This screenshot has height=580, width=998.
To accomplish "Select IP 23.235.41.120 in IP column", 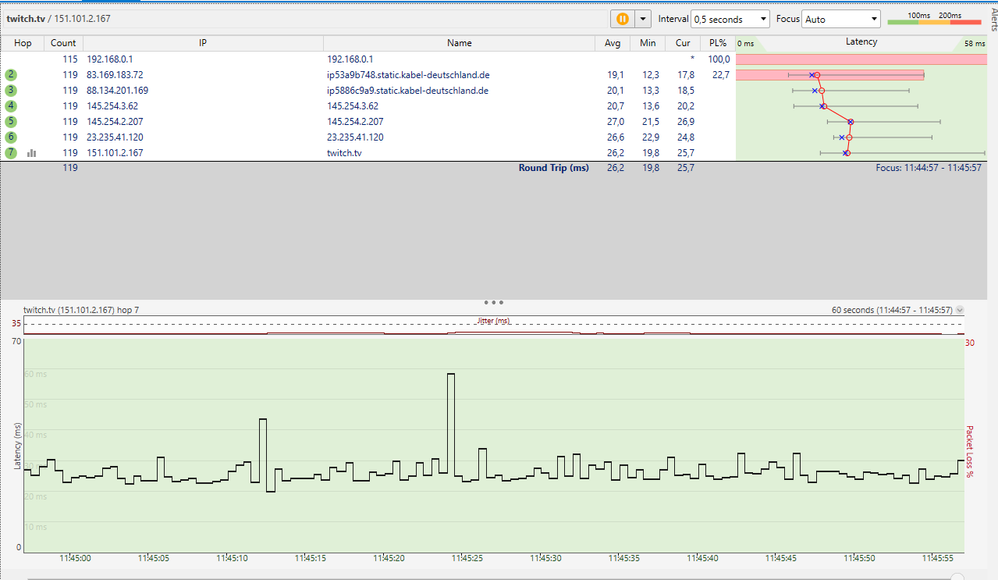I will click(115, 137).
